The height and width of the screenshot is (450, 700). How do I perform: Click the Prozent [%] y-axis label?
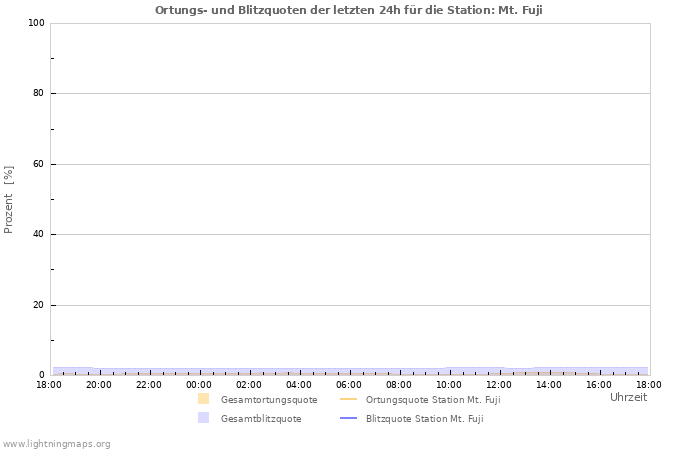tap(9, 199)
